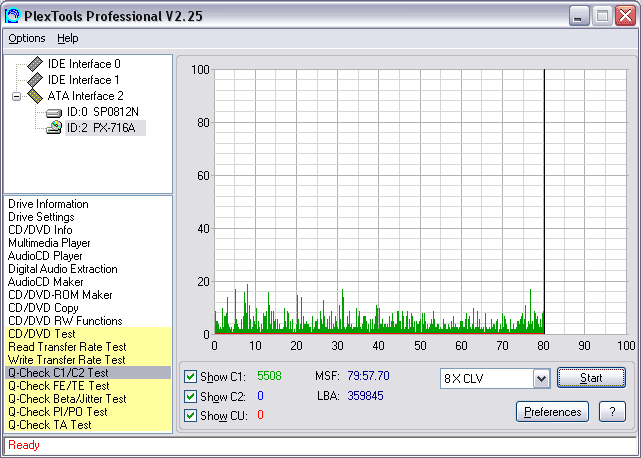Viewport: 641px width, 458px height.
Task: Open AudioCD Maker
Action: tap(45, 282)
